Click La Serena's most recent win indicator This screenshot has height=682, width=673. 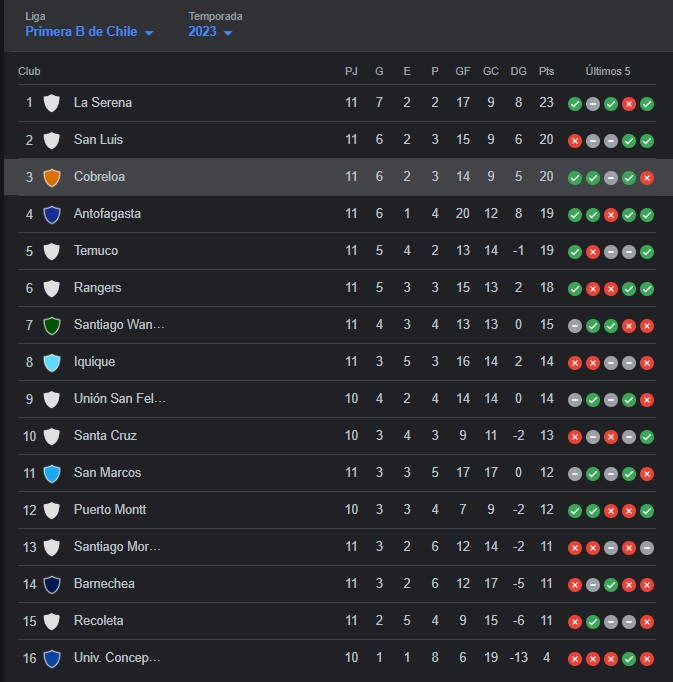pos(647,104)
